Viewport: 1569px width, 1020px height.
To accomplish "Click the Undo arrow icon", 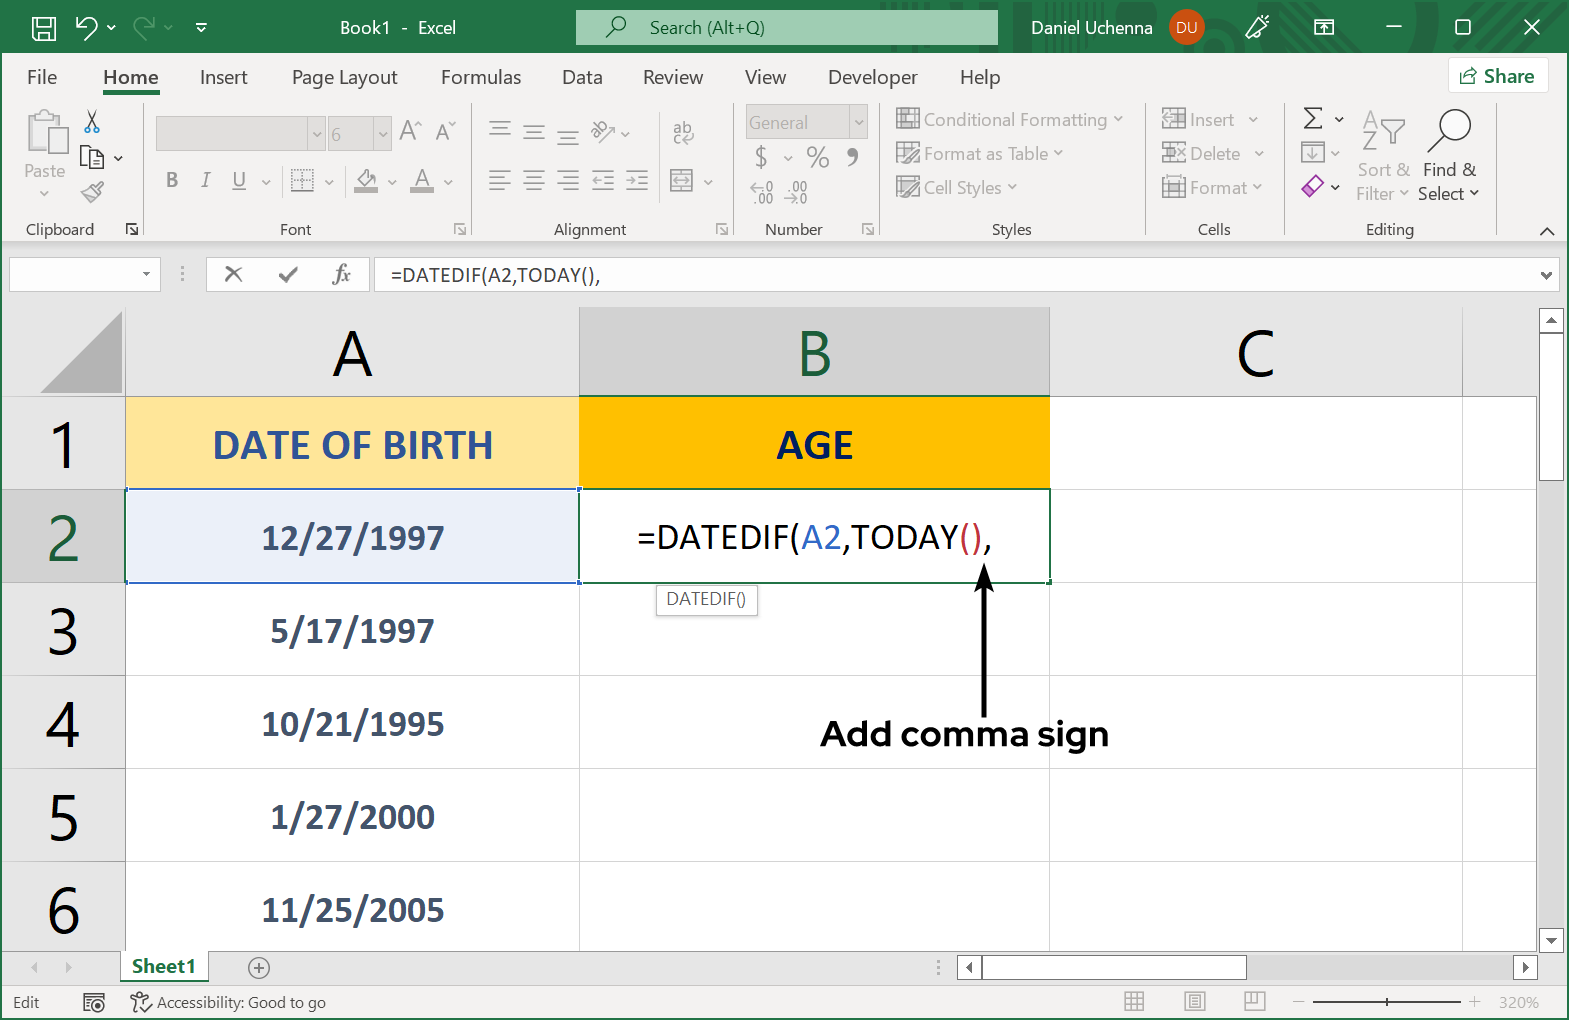I will tap(86, 28).
